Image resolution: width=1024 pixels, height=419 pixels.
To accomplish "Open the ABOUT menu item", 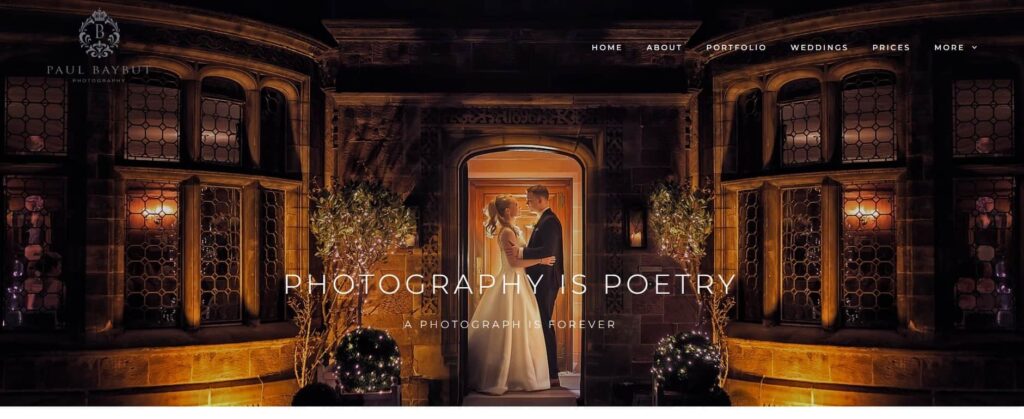I will 664,48.
